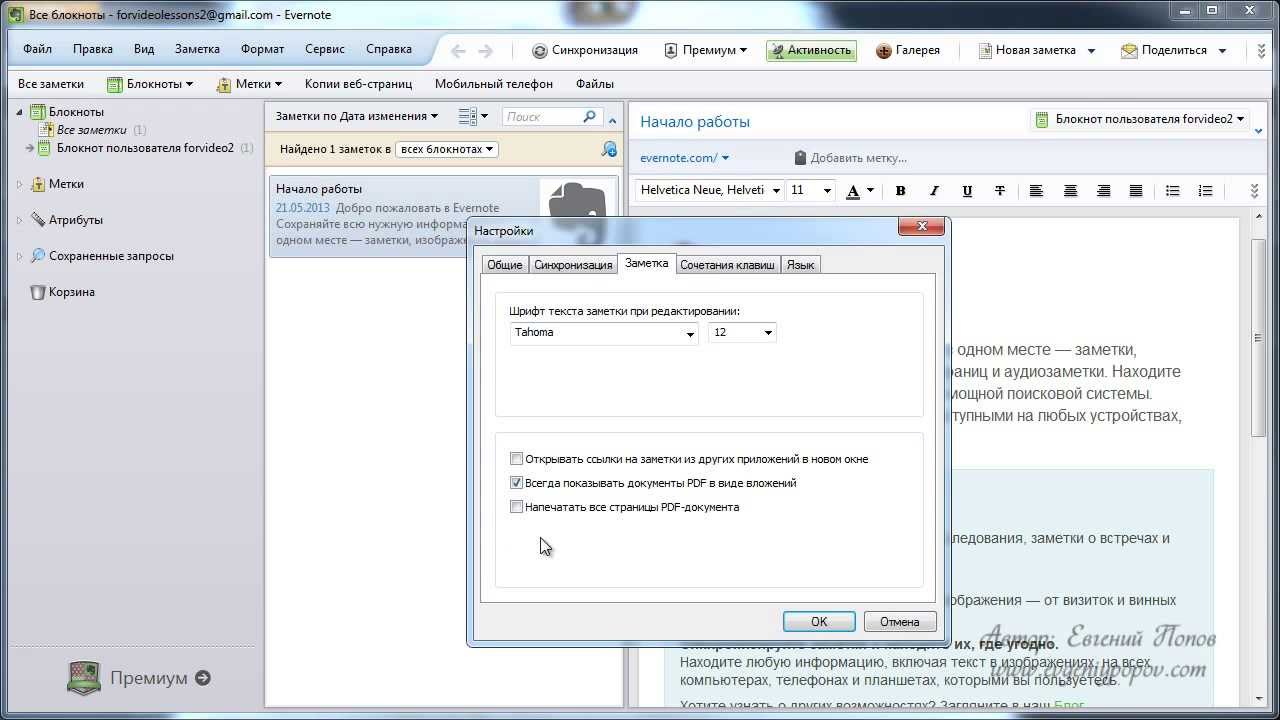The width and height of the screenshot is (1280, 720).
Task: Apply bold formatting in the editor toolbar
Action: click(x=900, y=190)
